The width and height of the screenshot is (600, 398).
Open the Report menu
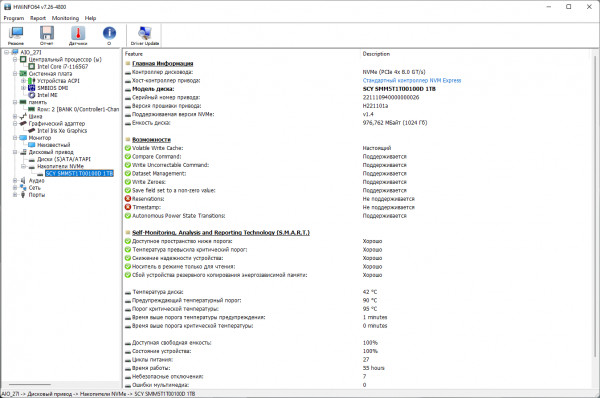pyautogui.click(x=38, y=18)
